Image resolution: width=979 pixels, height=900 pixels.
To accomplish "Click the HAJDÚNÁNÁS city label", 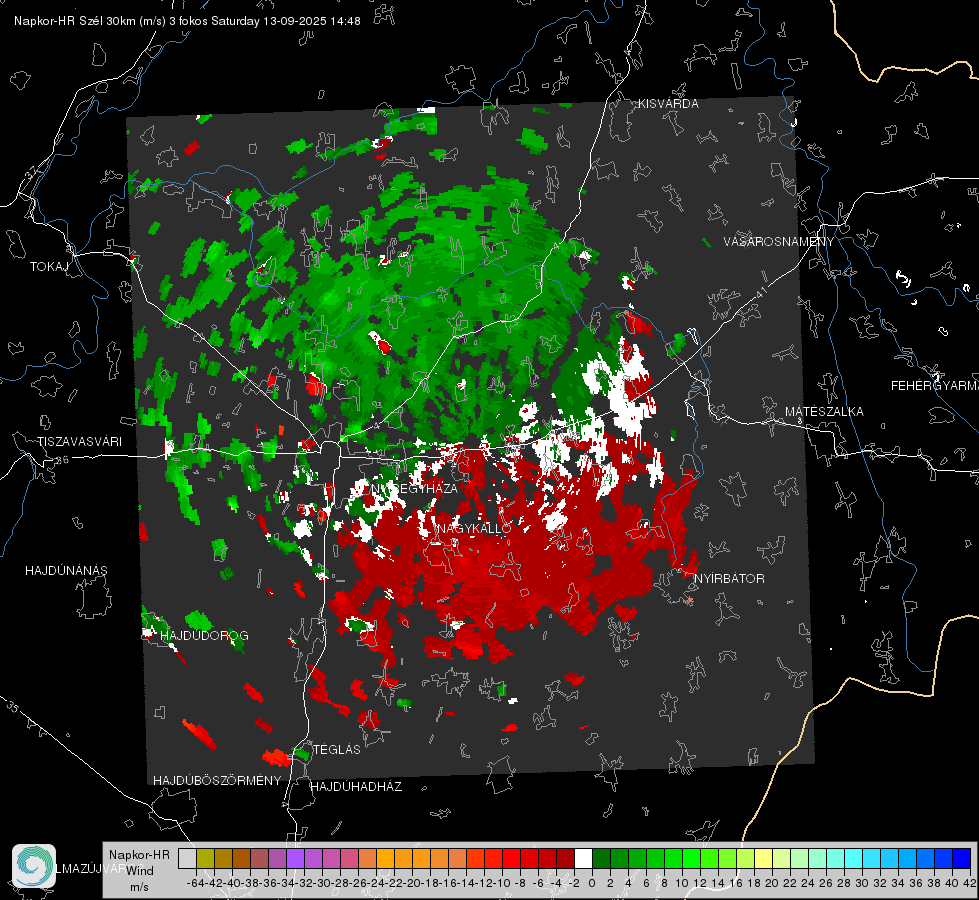I will tap(66, 570).
